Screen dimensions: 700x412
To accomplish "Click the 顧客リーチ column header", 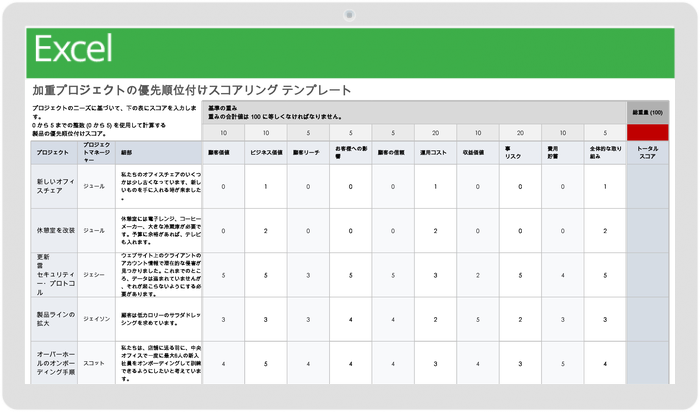I will click(307, 154).
